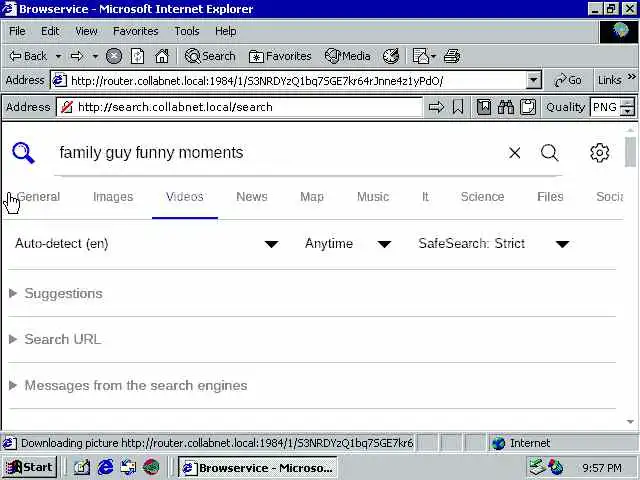Open the Edit menu
Image resolution: width=640 pixels, height=480 pixels.
pos(50,31)
